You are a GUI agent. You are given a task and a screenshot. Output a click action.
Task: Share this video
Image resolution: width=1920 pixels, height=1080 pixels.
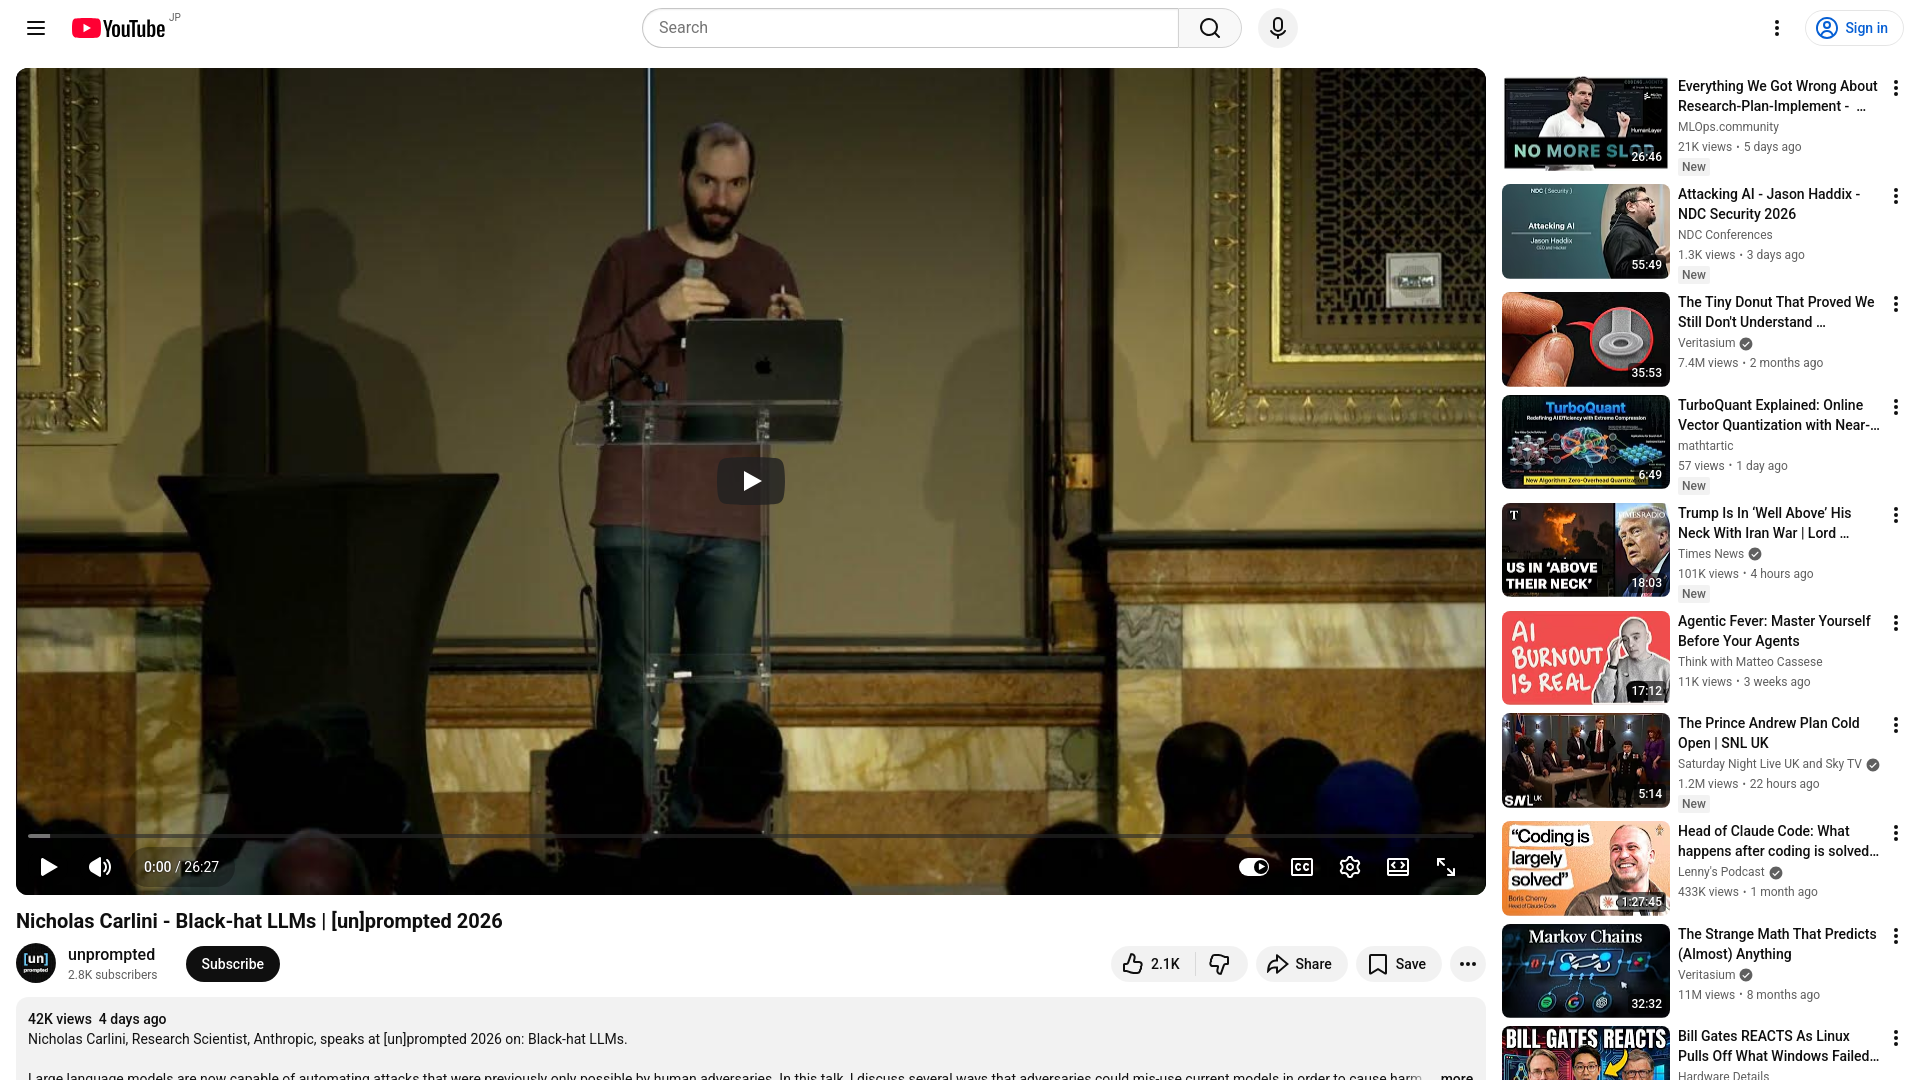1300,964
